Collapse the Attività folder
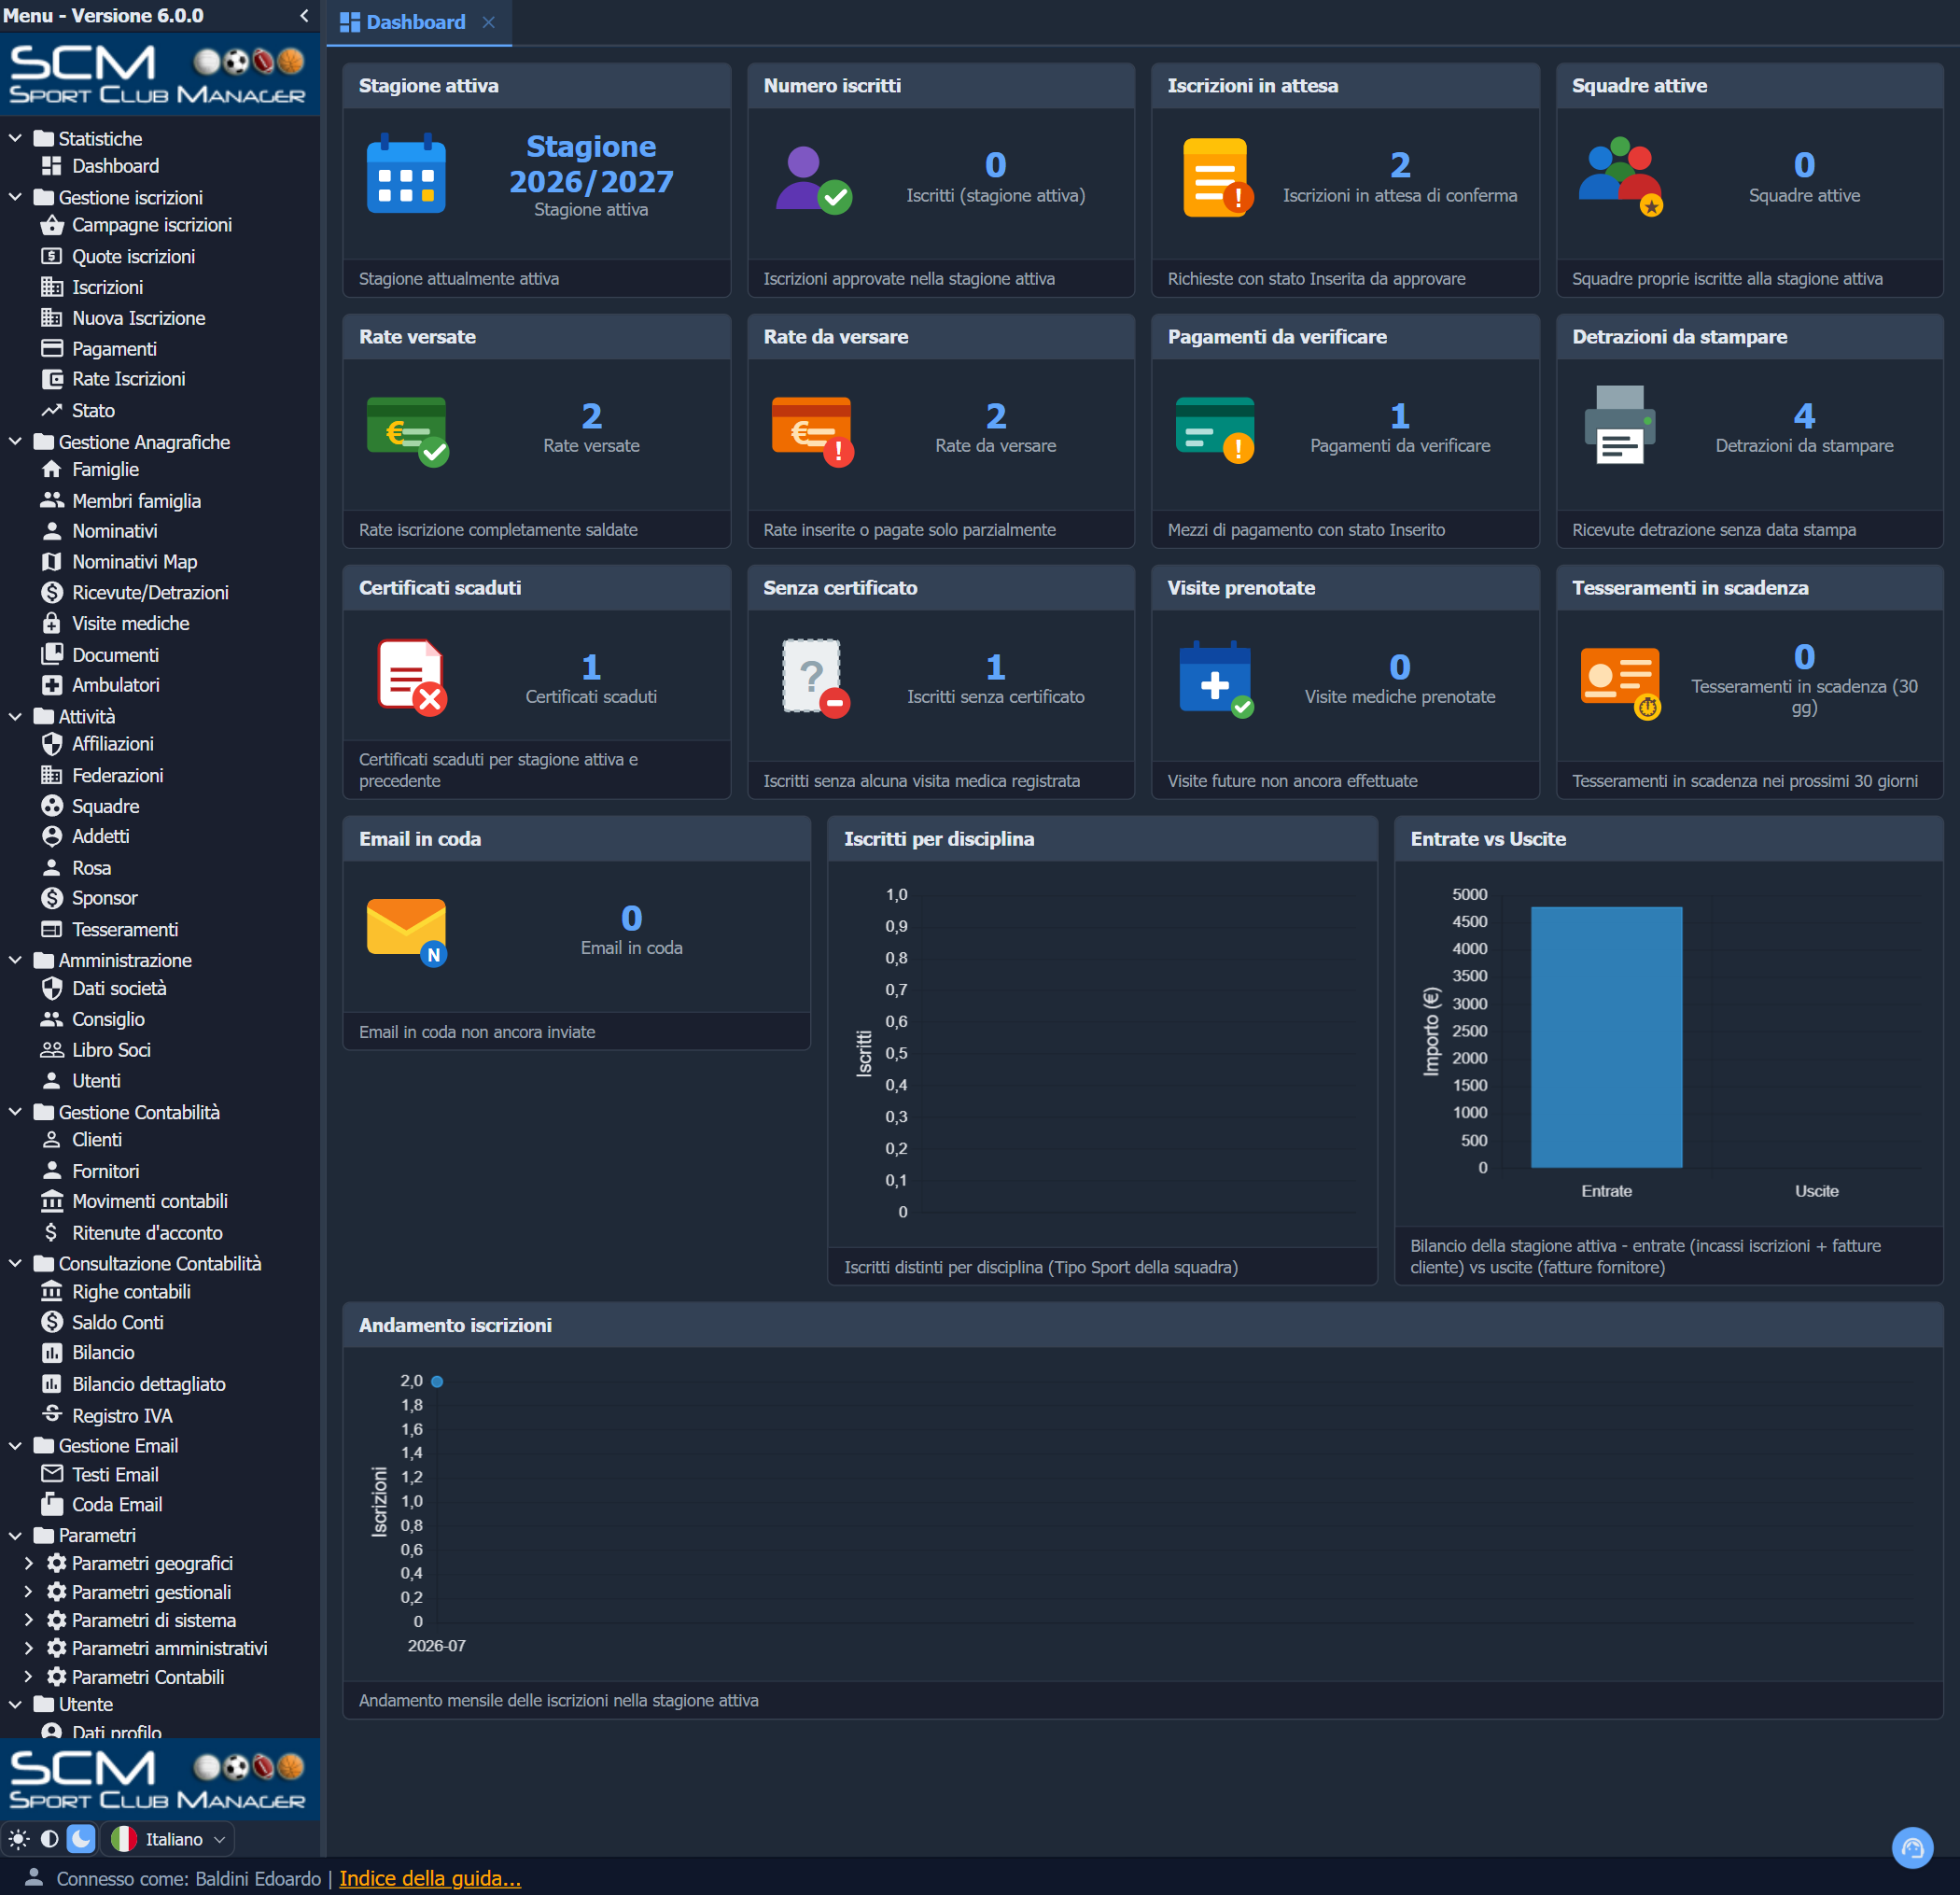Screen dimensions: 1960x1895 click(15, 716)
